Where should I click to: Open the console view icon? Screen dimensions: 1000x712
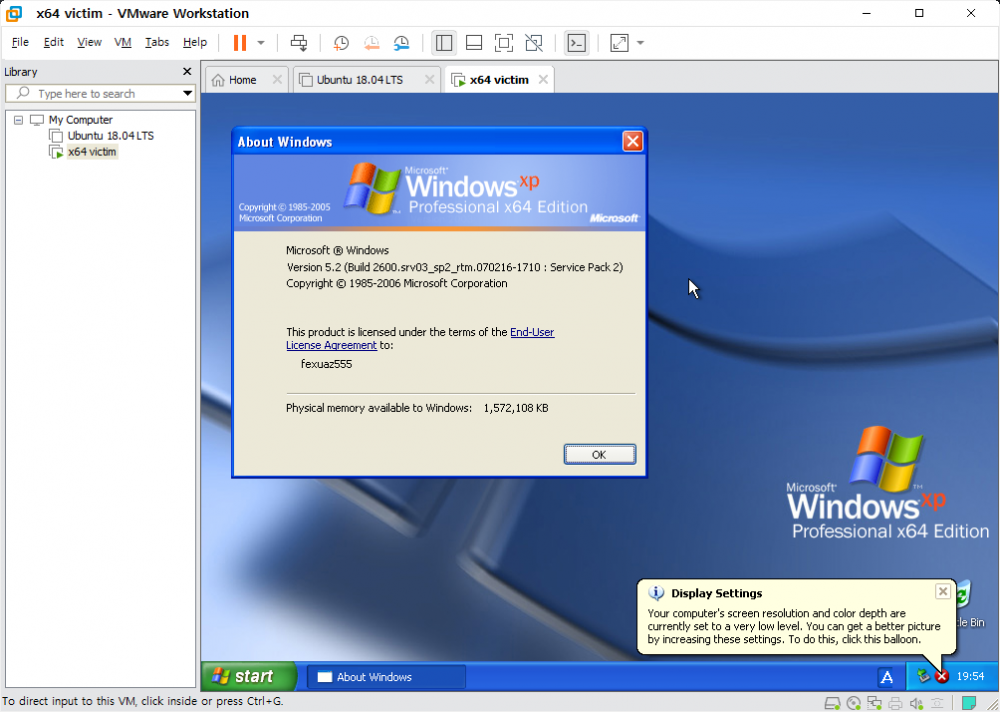576,43
